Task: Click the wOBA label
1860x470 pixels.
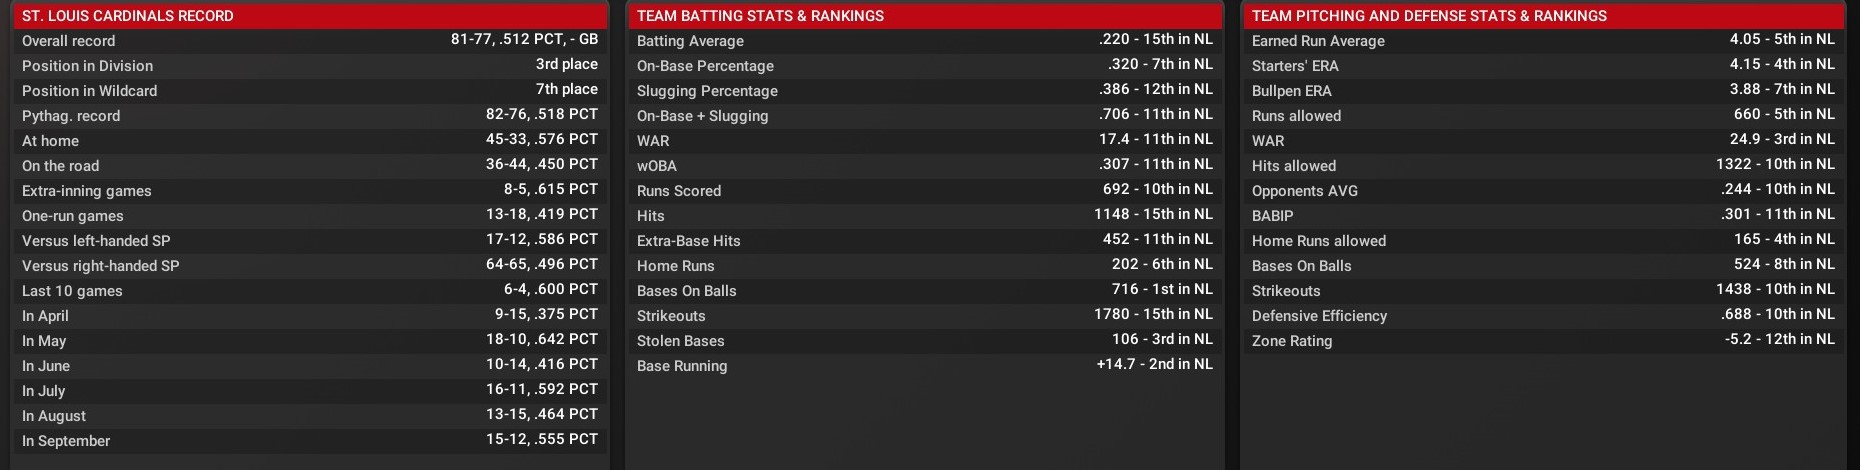Action: (x=657, y=166)
